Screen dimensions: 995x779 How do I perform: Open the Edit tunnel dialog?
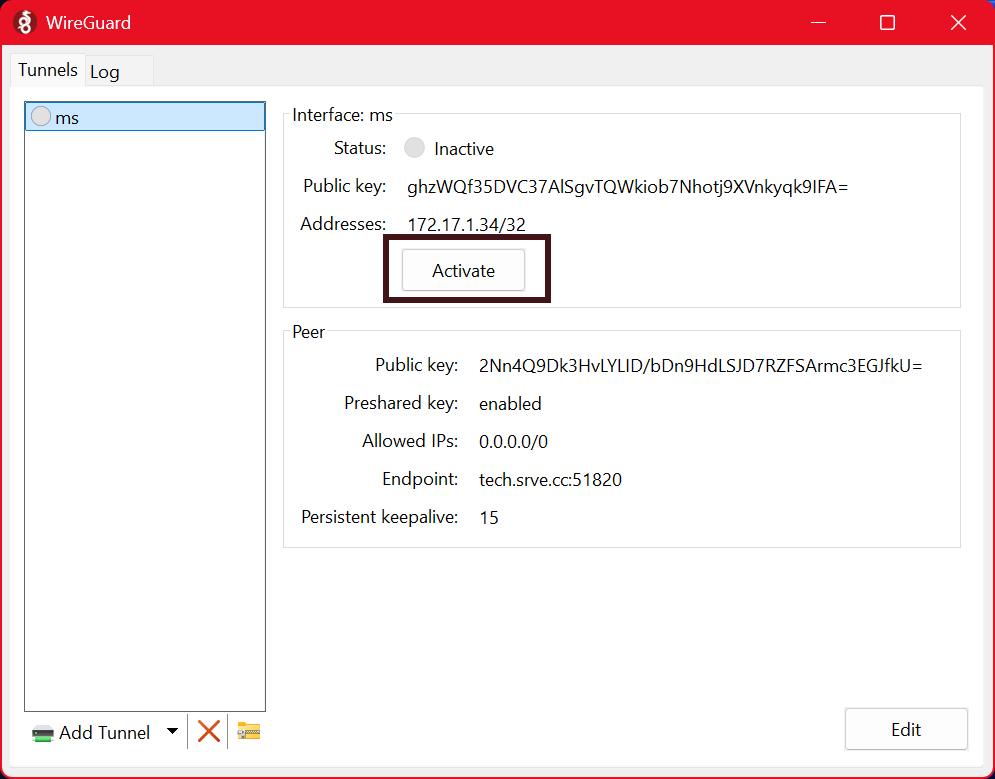tap(905, 729)
